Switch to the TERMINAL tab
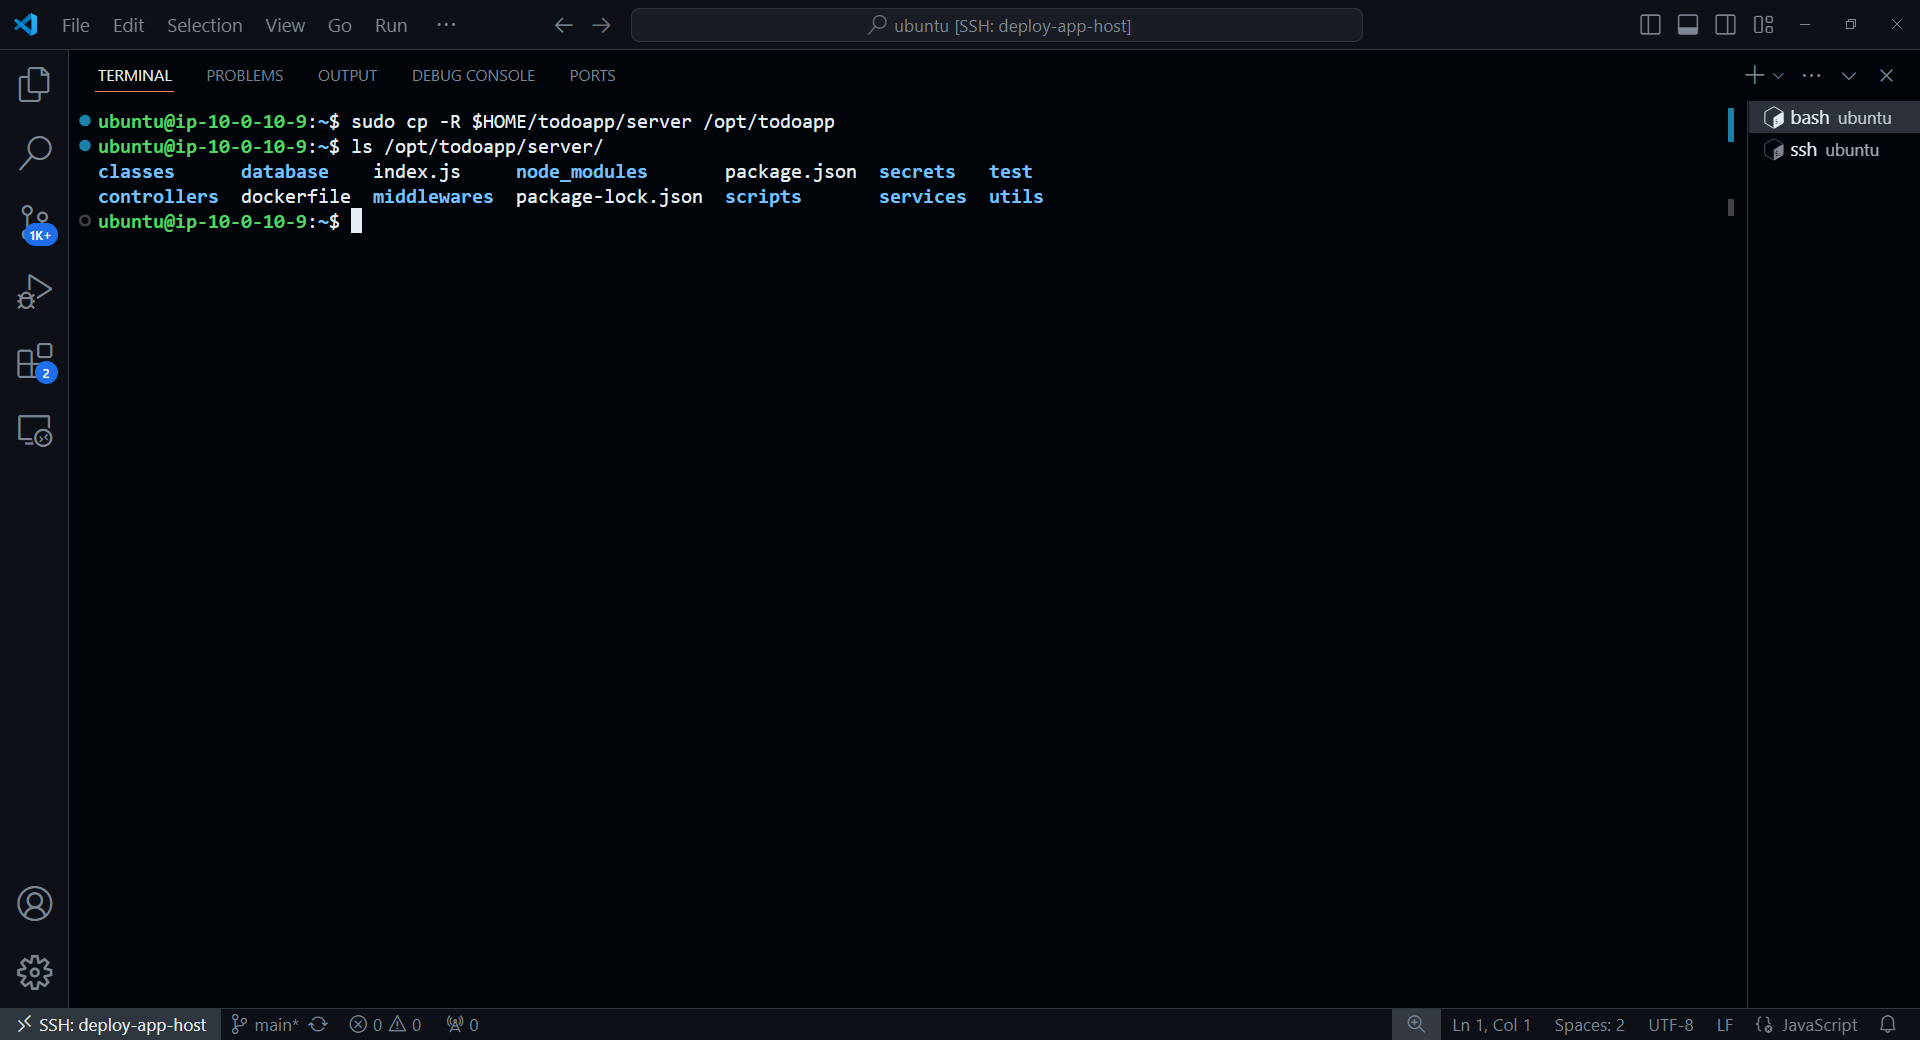This screenshot has height=1040, width=1920. (x=135, y=76)
